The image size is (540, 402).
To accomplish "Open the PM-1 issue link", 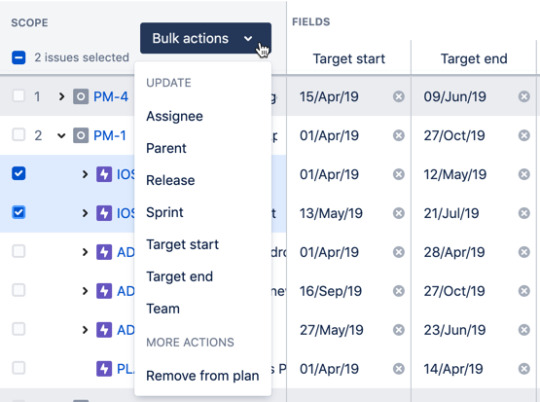I will 110,136.
